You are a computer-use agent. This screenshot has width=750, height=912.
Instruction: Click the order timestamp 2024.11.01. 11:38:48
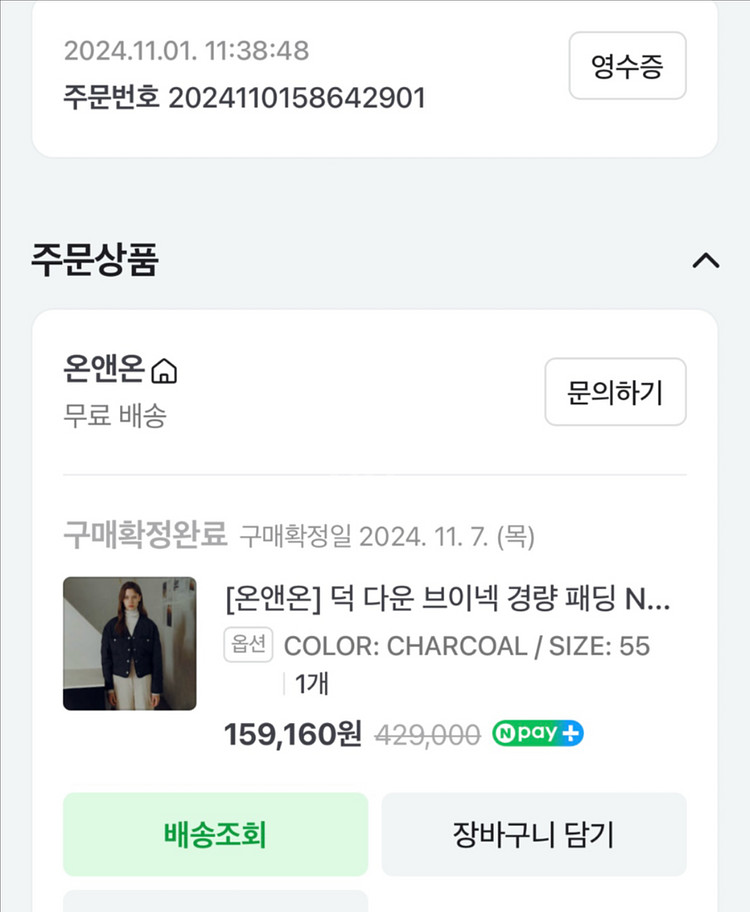[186, 50]
